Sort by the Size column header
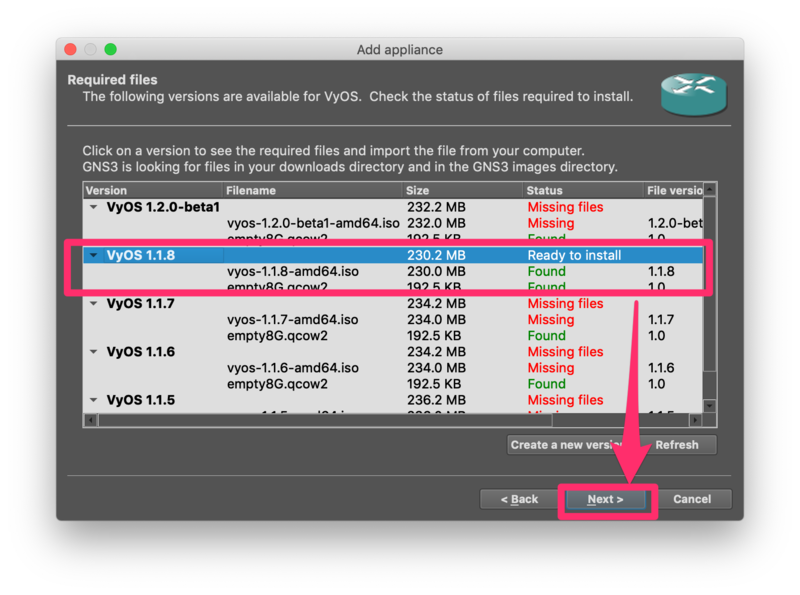The width and height of the screenshot is (800, 595). [x=462, y=190]
